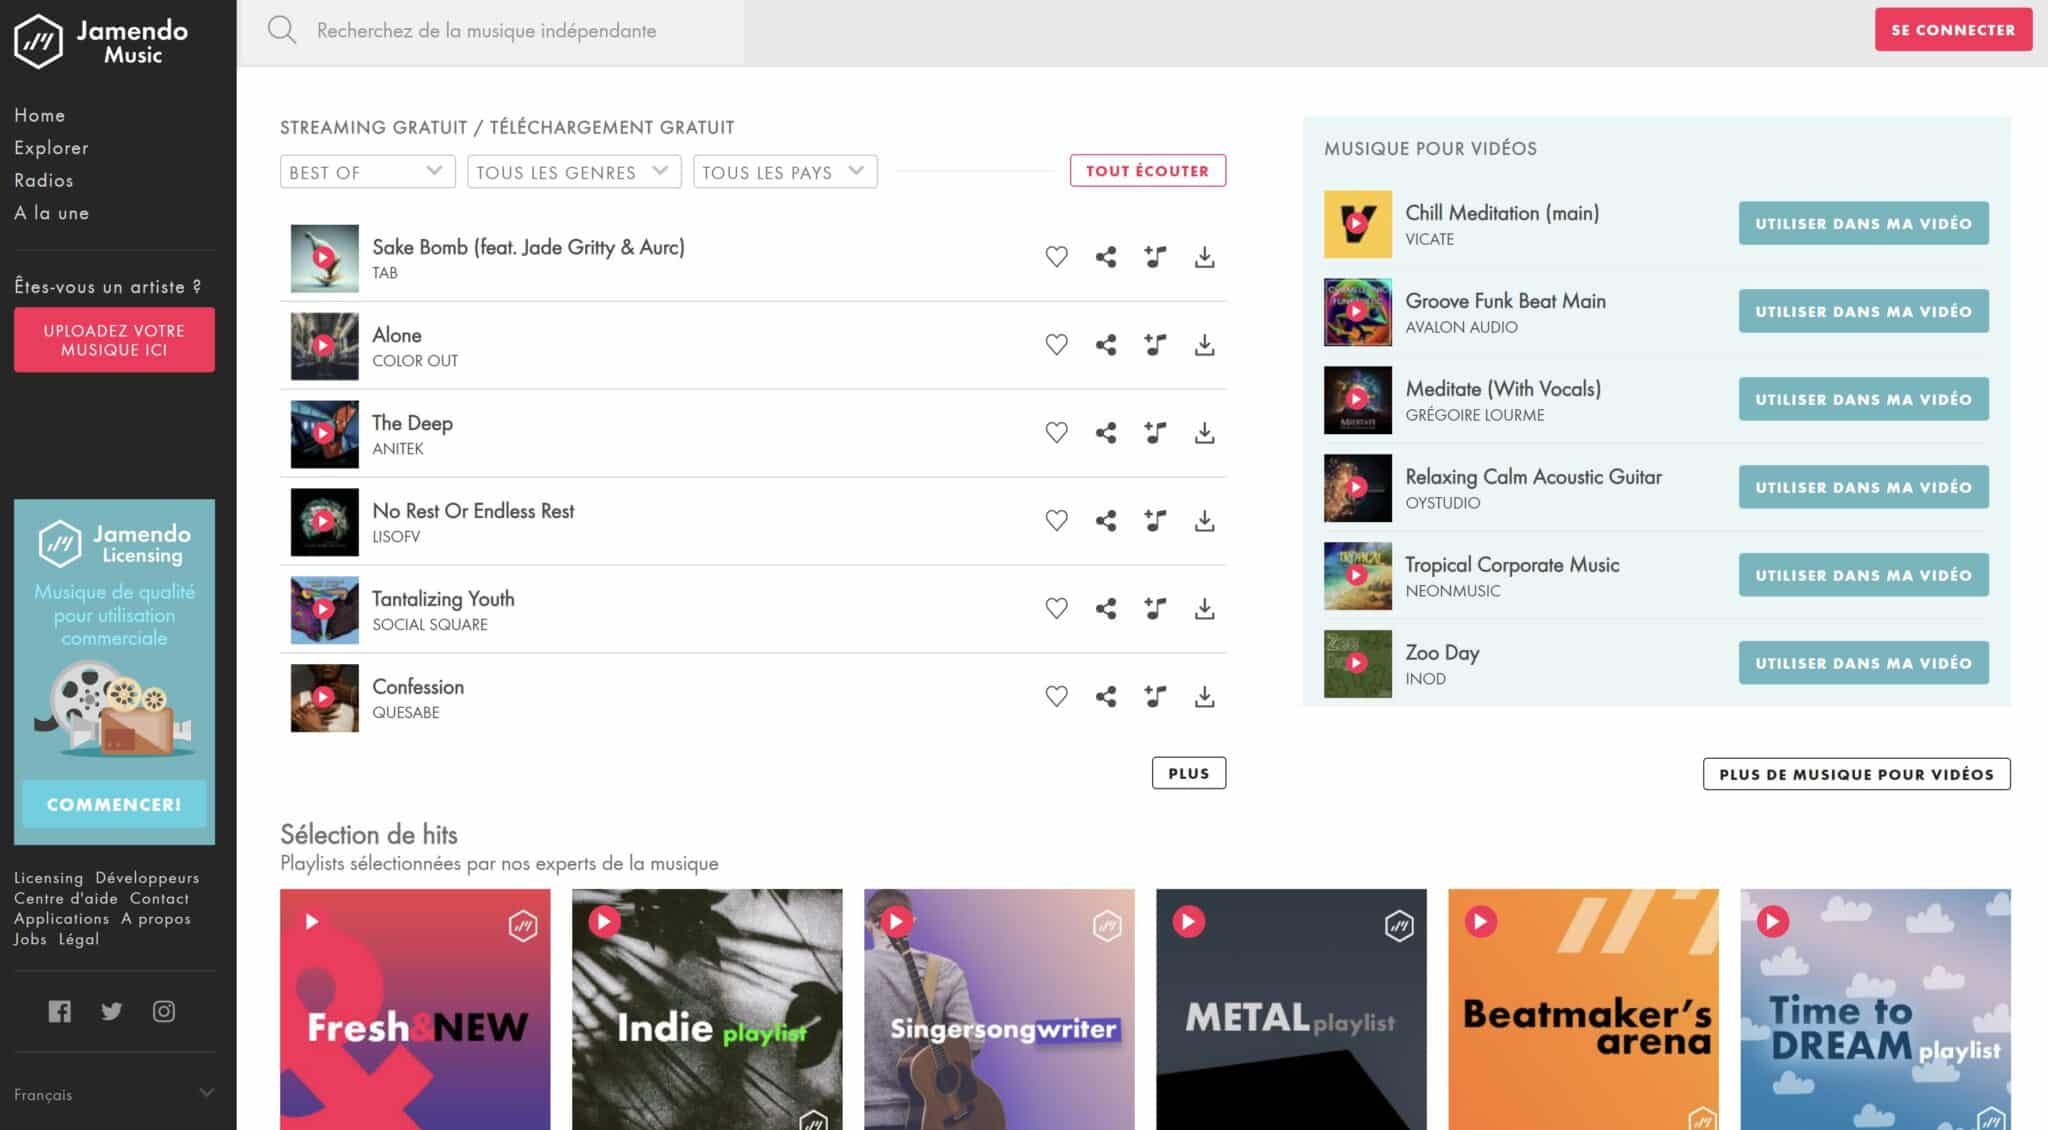The height and width of the screenshot is (1130, 2048).
Task: Click the share icon on The Deep
Action: click(1106, 433)
